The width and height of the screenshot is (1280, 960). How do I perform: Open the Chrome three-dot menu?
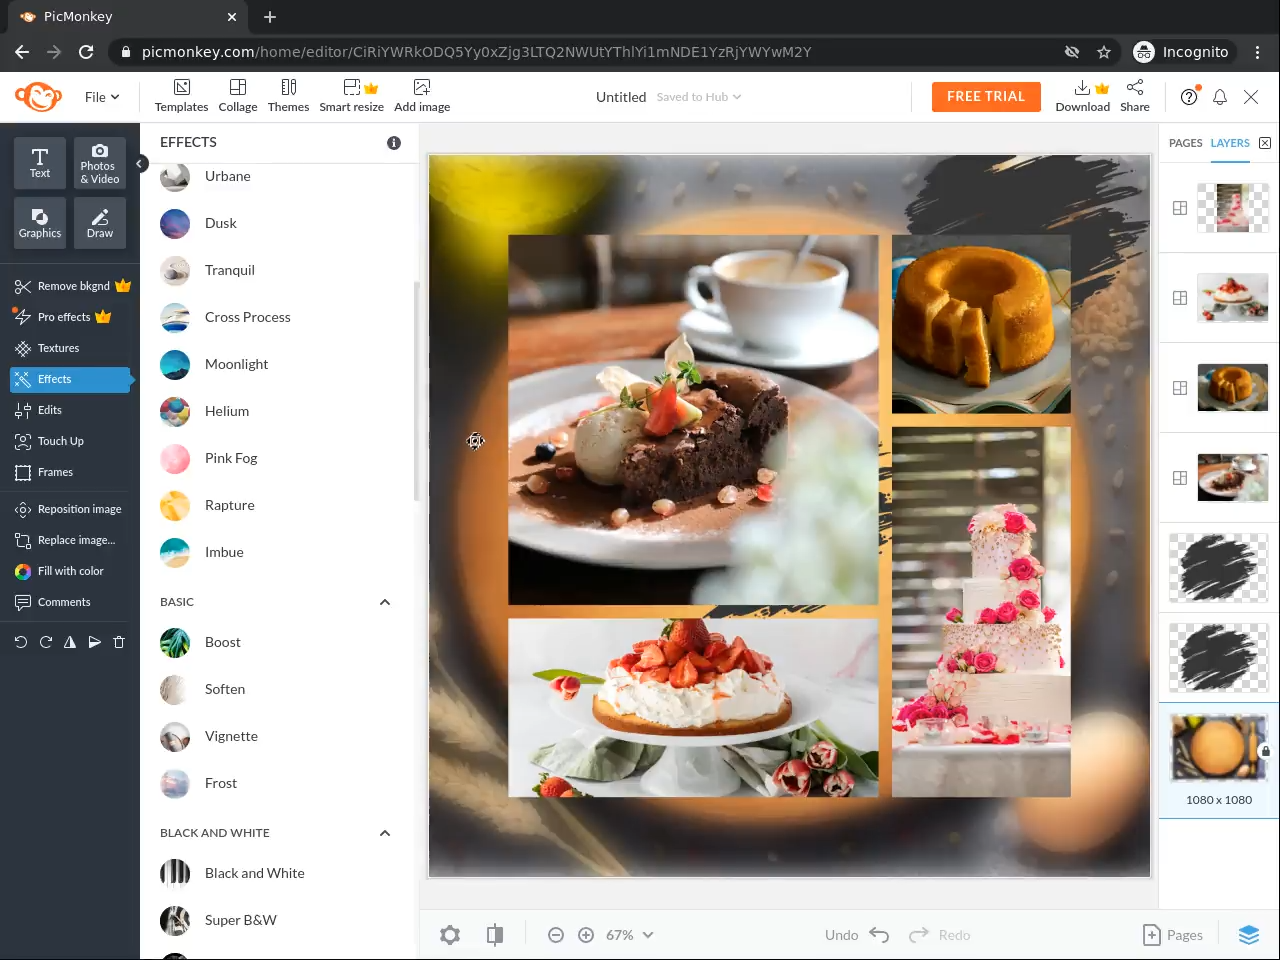tap(1258, 52)
